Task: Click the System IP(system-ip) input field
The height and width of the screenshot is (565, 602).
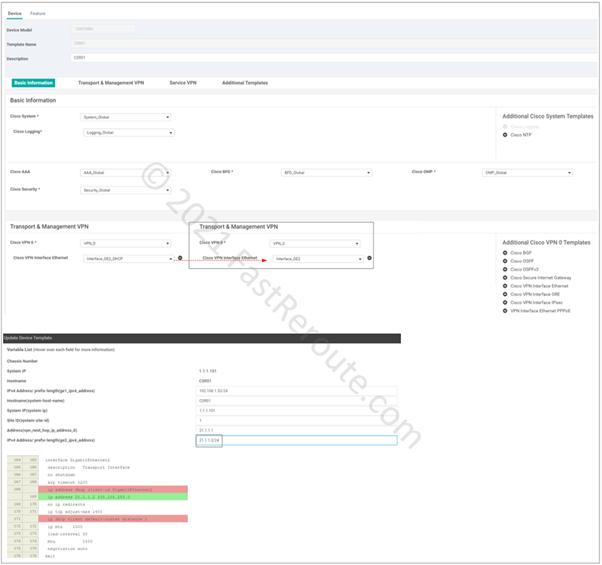Action: click(x=296, y=411)
